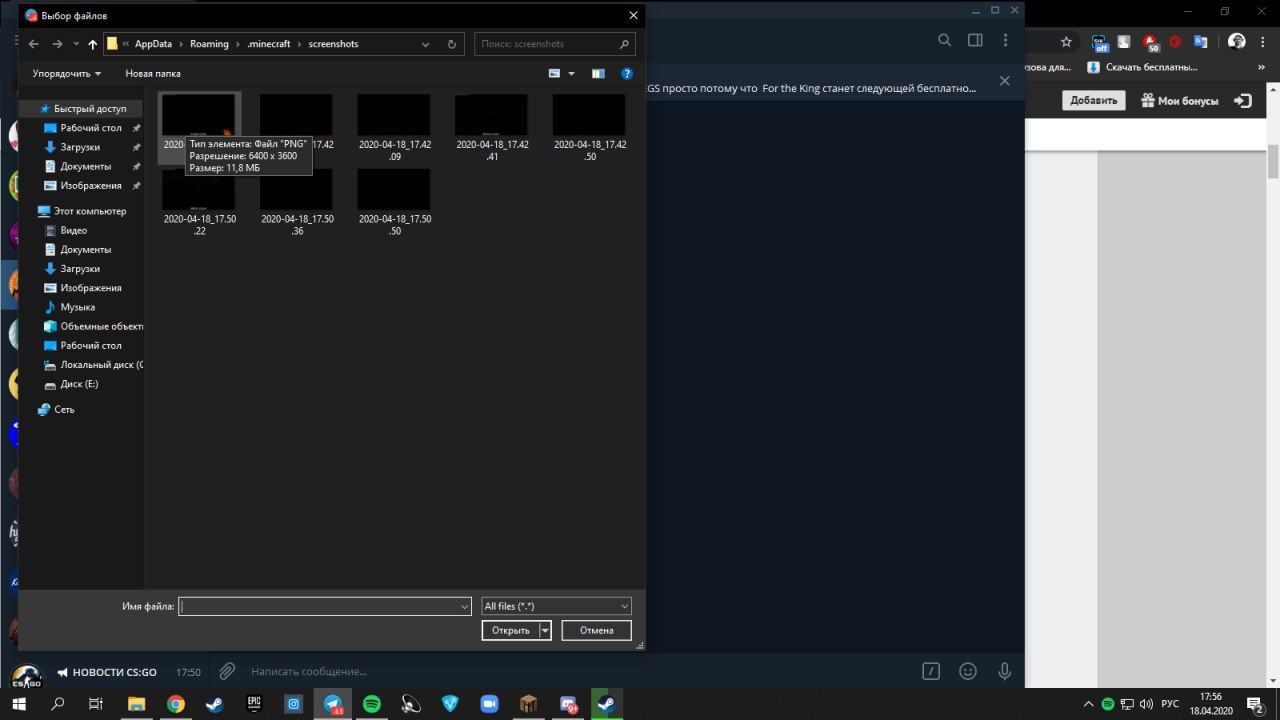The height and width of the screenshot is (720, 1280).
Task: Click Roaming in the address path
Action: pos(210,44)
